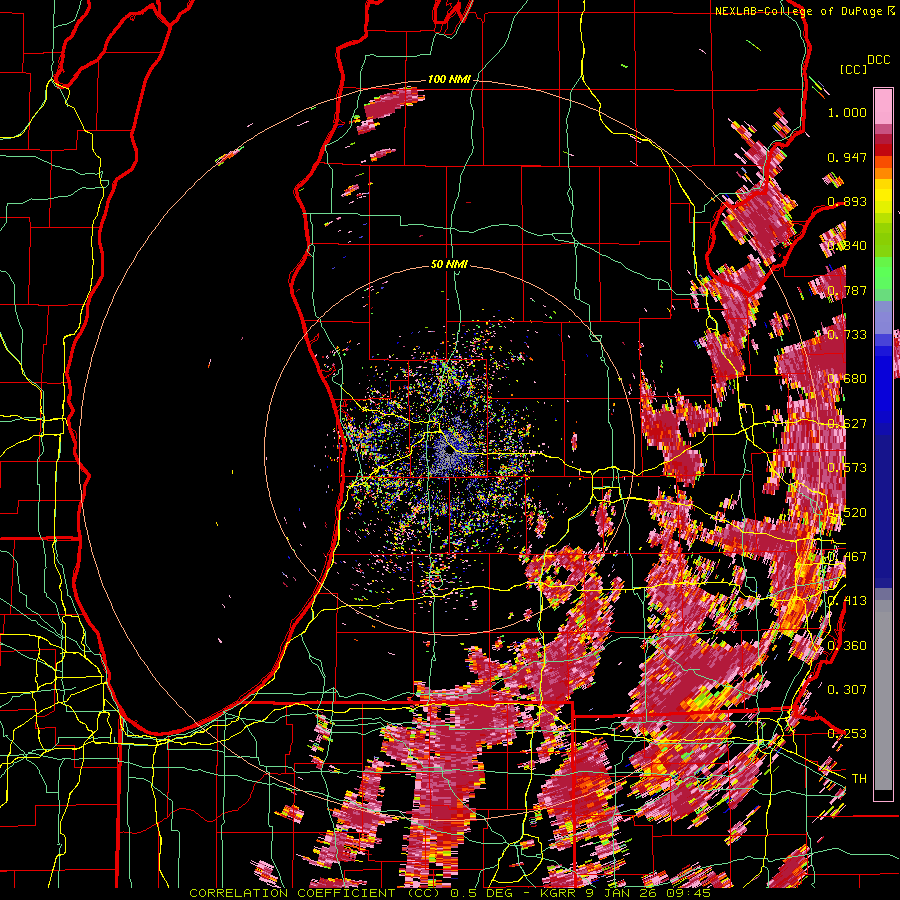Pick the dark navy color bar segment
This screenshot has height=900, width=900.
(883, 511)
